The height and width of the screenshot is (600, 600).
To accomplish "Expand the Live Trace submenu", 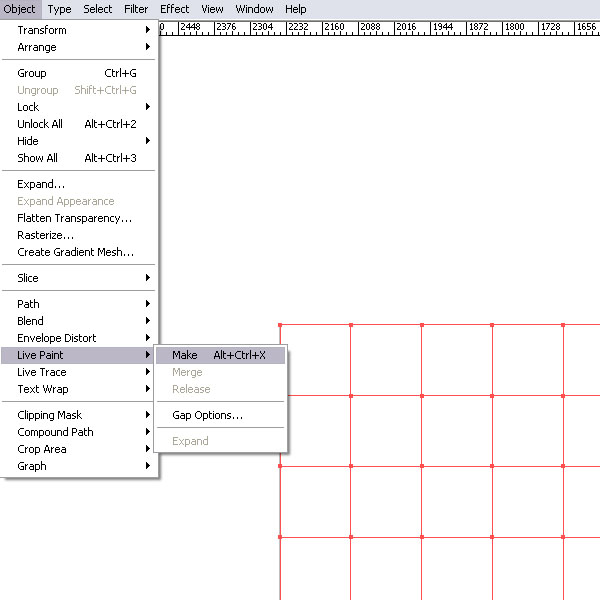I will pyautogui.click(x=79, y=372).
